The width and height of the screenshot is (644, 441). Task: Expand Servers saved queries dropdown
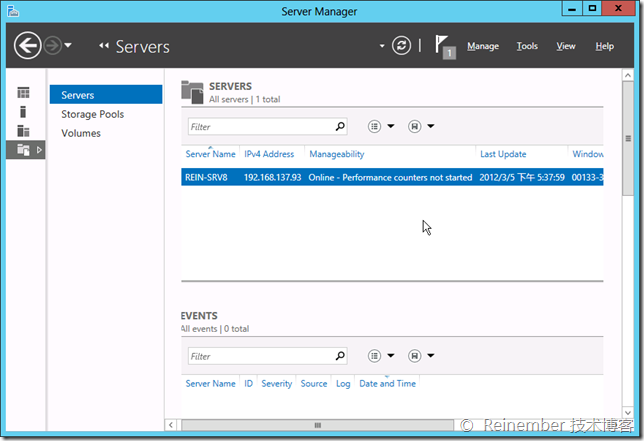click(421, 127)
